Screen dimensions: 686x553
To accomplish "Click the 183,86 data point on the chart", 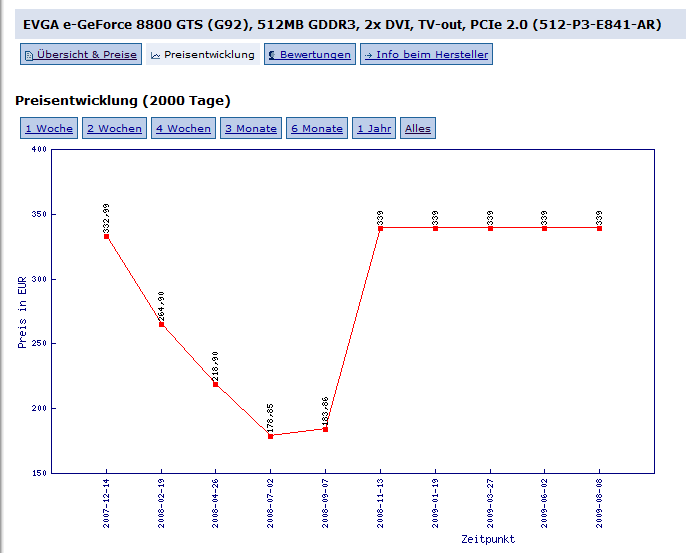I will (326, 430).
